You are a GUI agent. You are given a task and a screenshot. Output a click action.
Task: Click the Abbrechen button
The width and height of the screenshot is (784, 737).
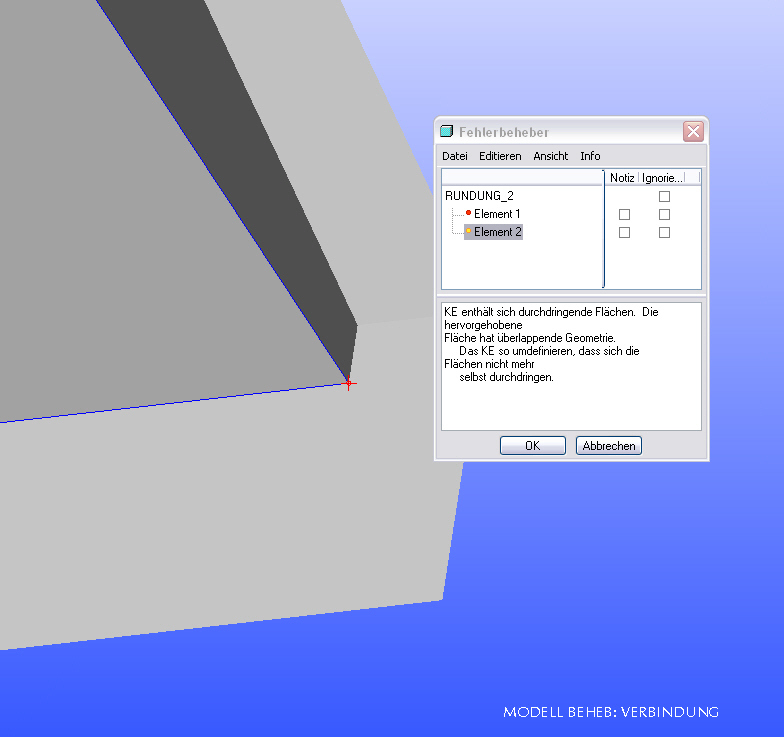tap(608, 446)
